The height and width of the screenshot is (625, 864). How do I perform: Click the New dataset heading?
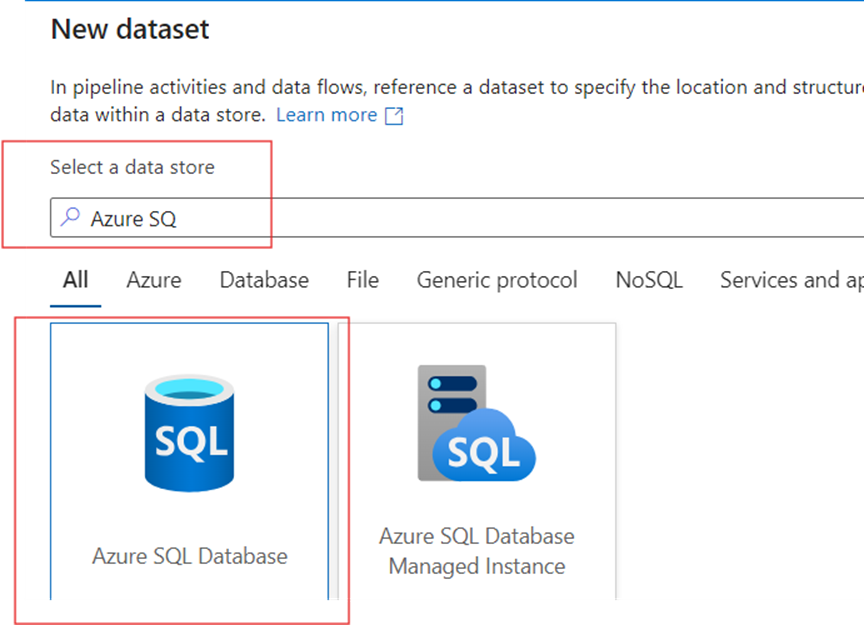click(x=130, y=29)
